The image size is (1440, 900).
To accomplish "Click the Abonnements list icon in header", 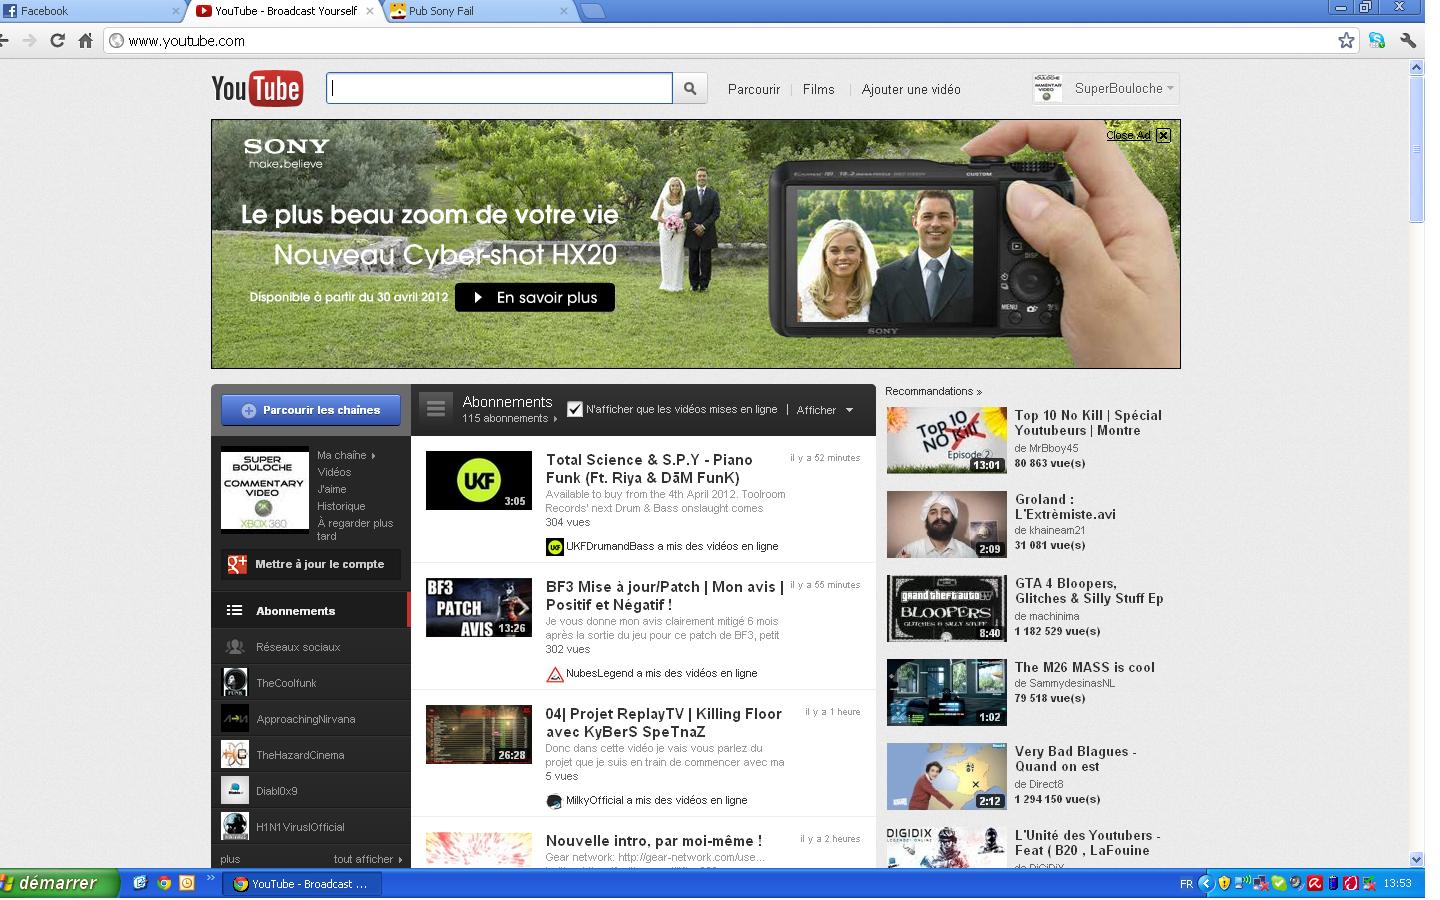I will pyautogui.click(x=435, y=409).
